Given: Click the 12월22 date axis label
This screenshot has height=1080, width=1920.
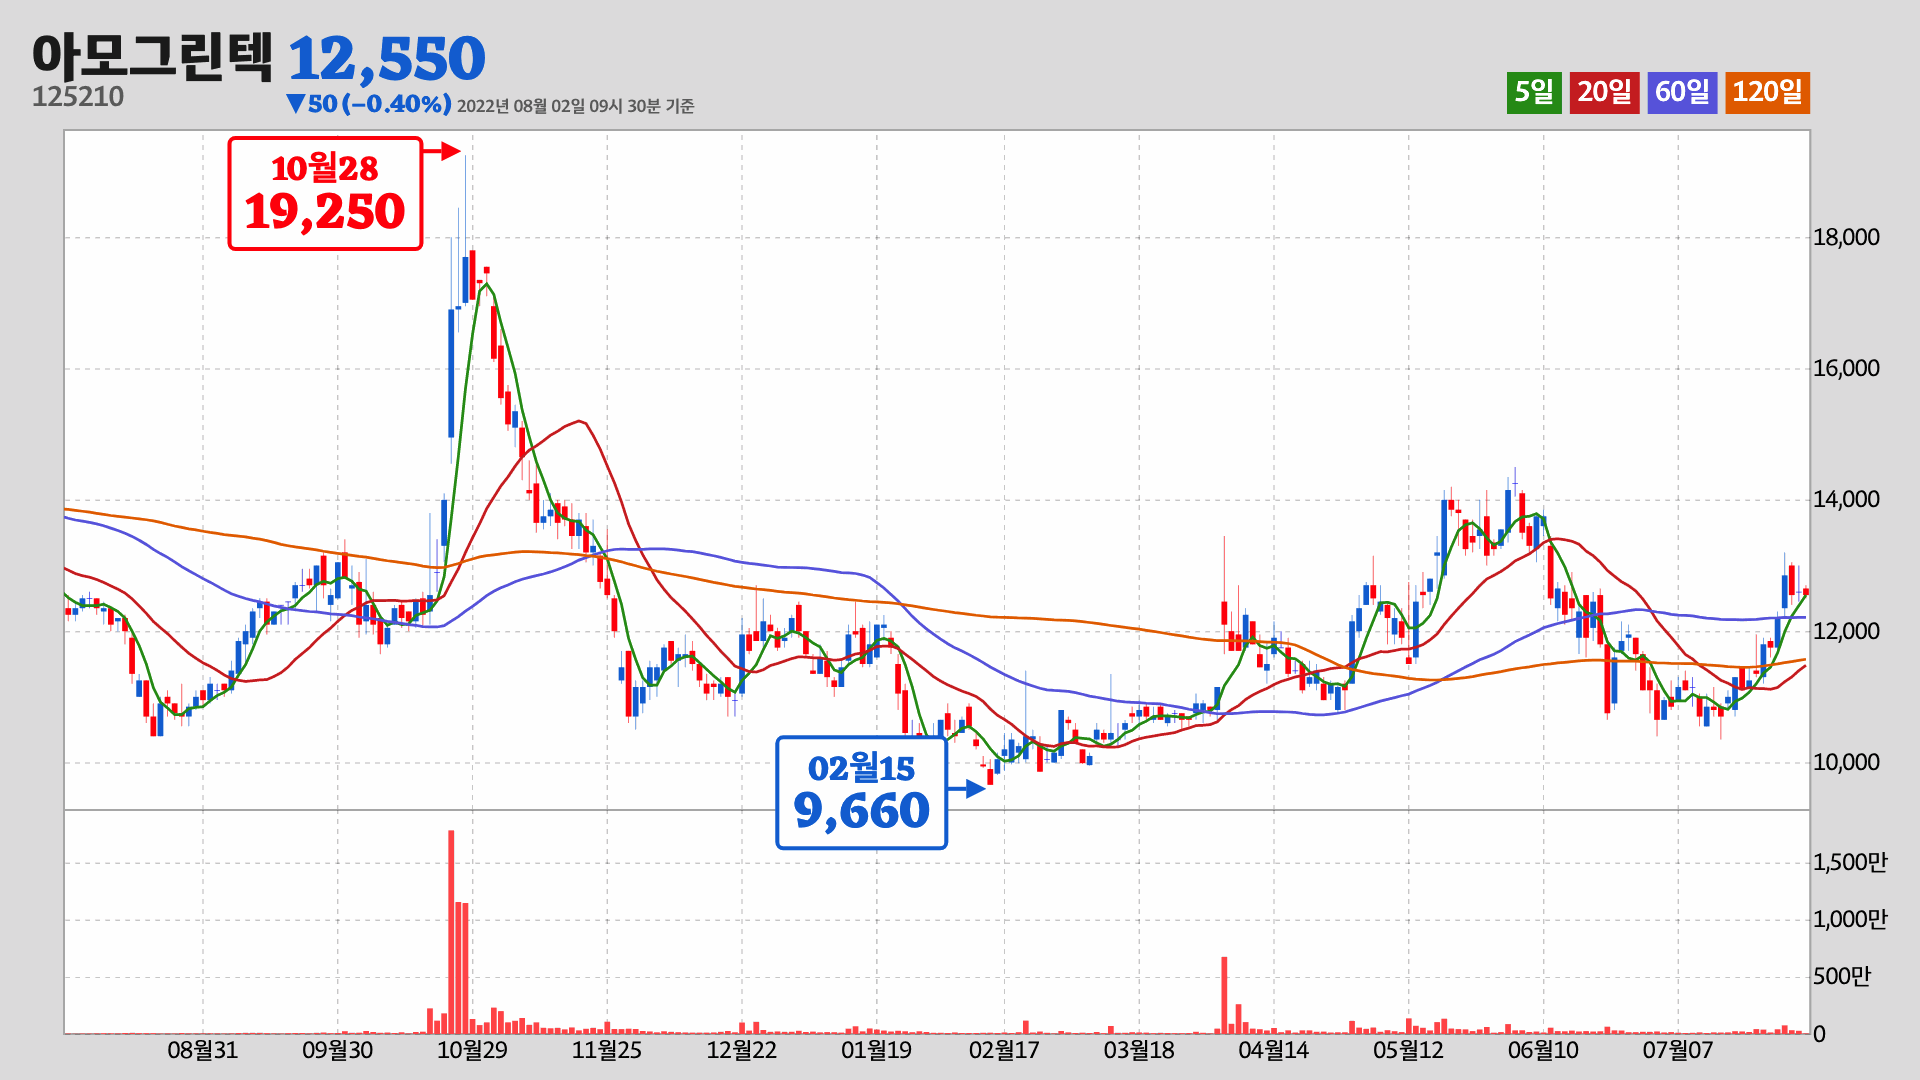Looking at the screenshot, I should pyautogui.click(x=742, y=1050).
